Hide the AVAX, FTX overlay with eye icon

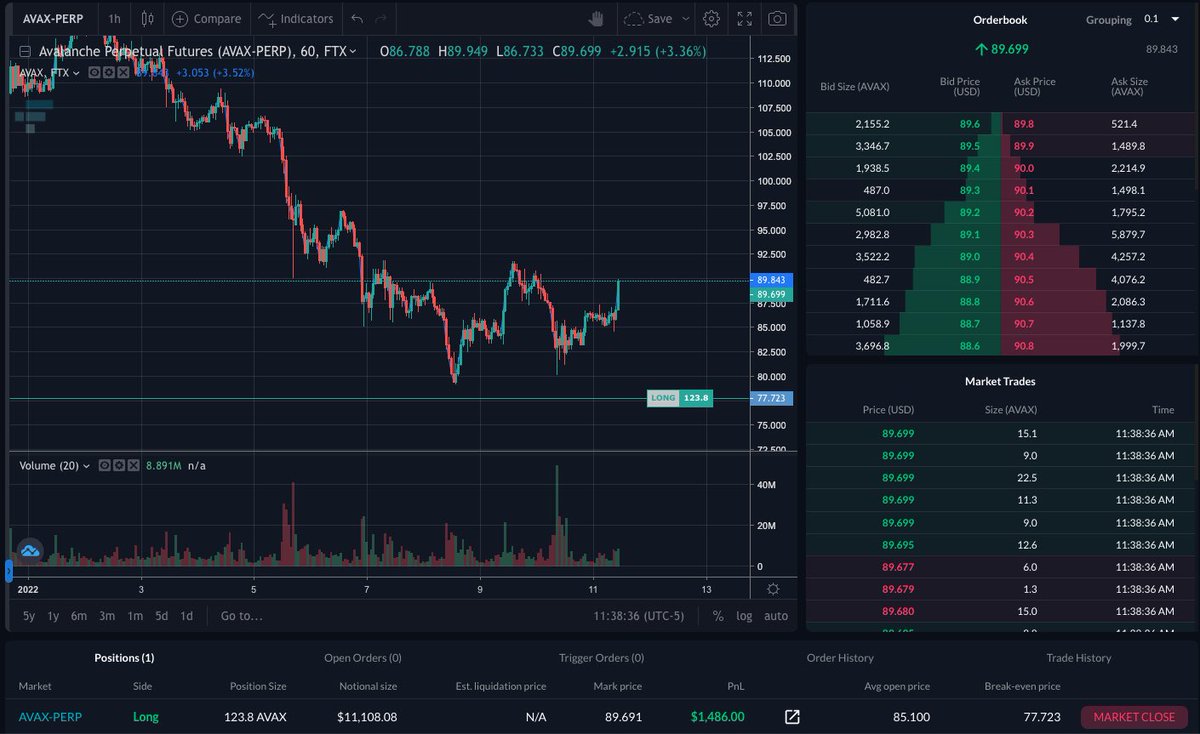(x=92, y=72)
